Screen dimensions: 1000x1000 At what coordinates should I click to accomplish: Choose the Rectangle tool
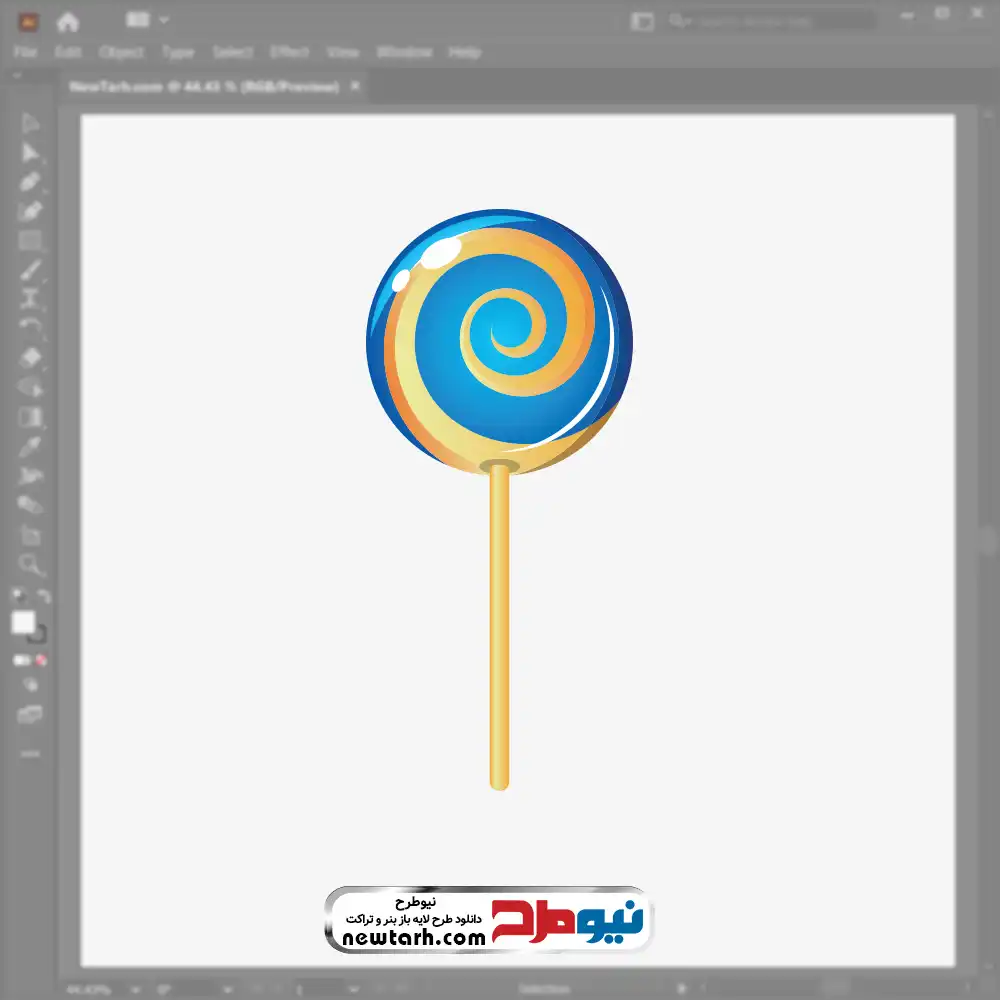(31, 240)
